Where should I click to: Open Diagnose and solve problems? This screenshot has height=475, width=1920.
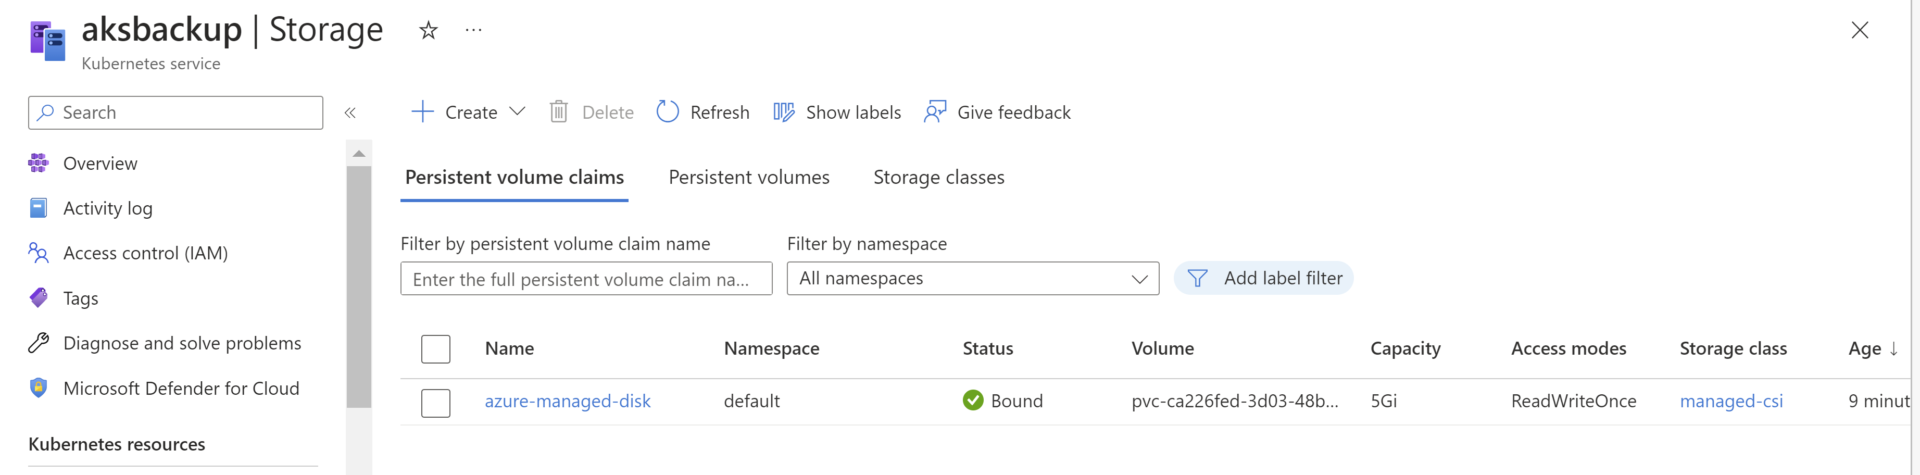pyautogui.click(x=182, y=343)
